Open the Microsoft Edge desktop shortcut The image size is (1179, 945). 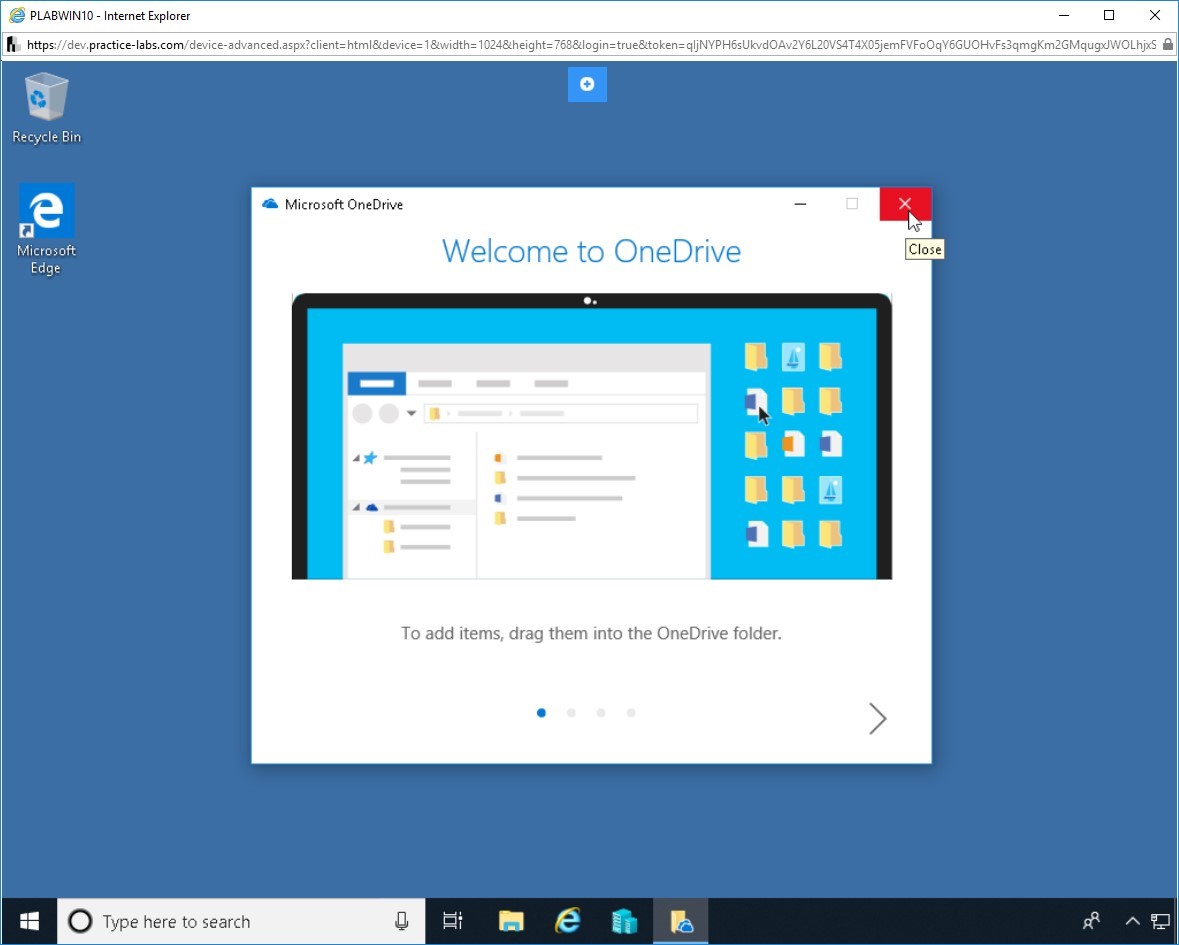click(x=47, y=229)
